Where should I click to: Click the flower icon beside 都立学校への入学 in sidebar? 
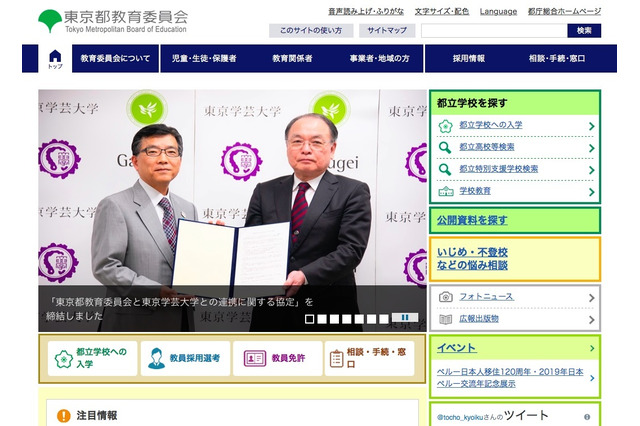[x=445, y=126]
